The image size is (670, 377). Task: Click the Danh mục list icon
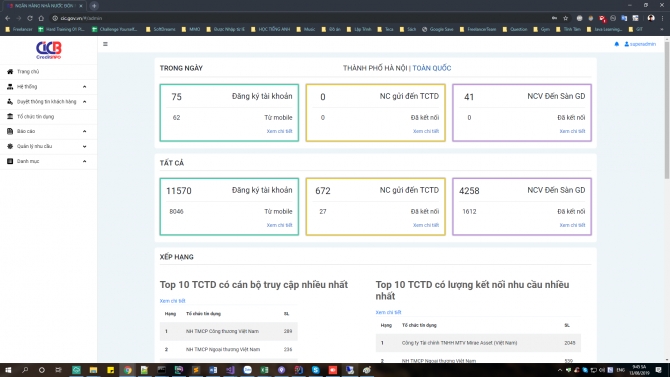[10, 161]
